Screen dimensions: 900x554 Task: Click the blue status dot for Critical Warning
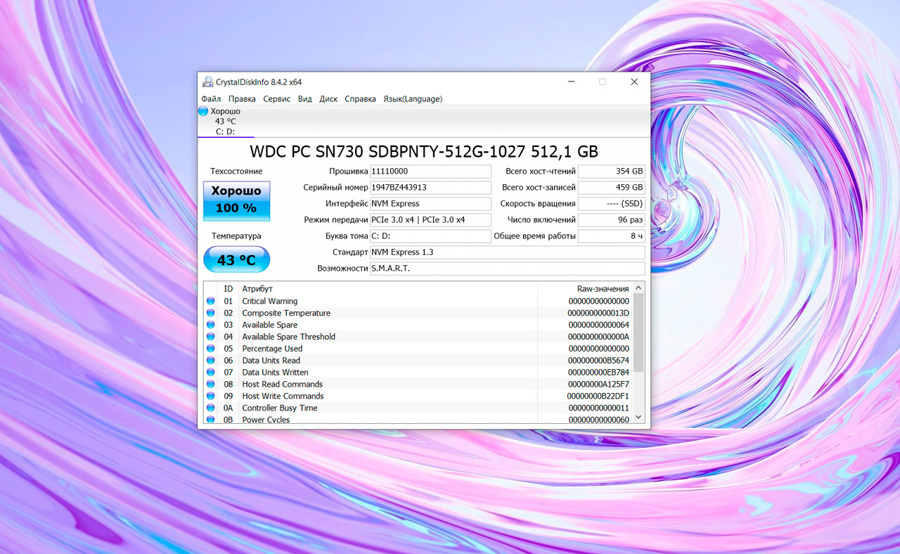point(211,301)
